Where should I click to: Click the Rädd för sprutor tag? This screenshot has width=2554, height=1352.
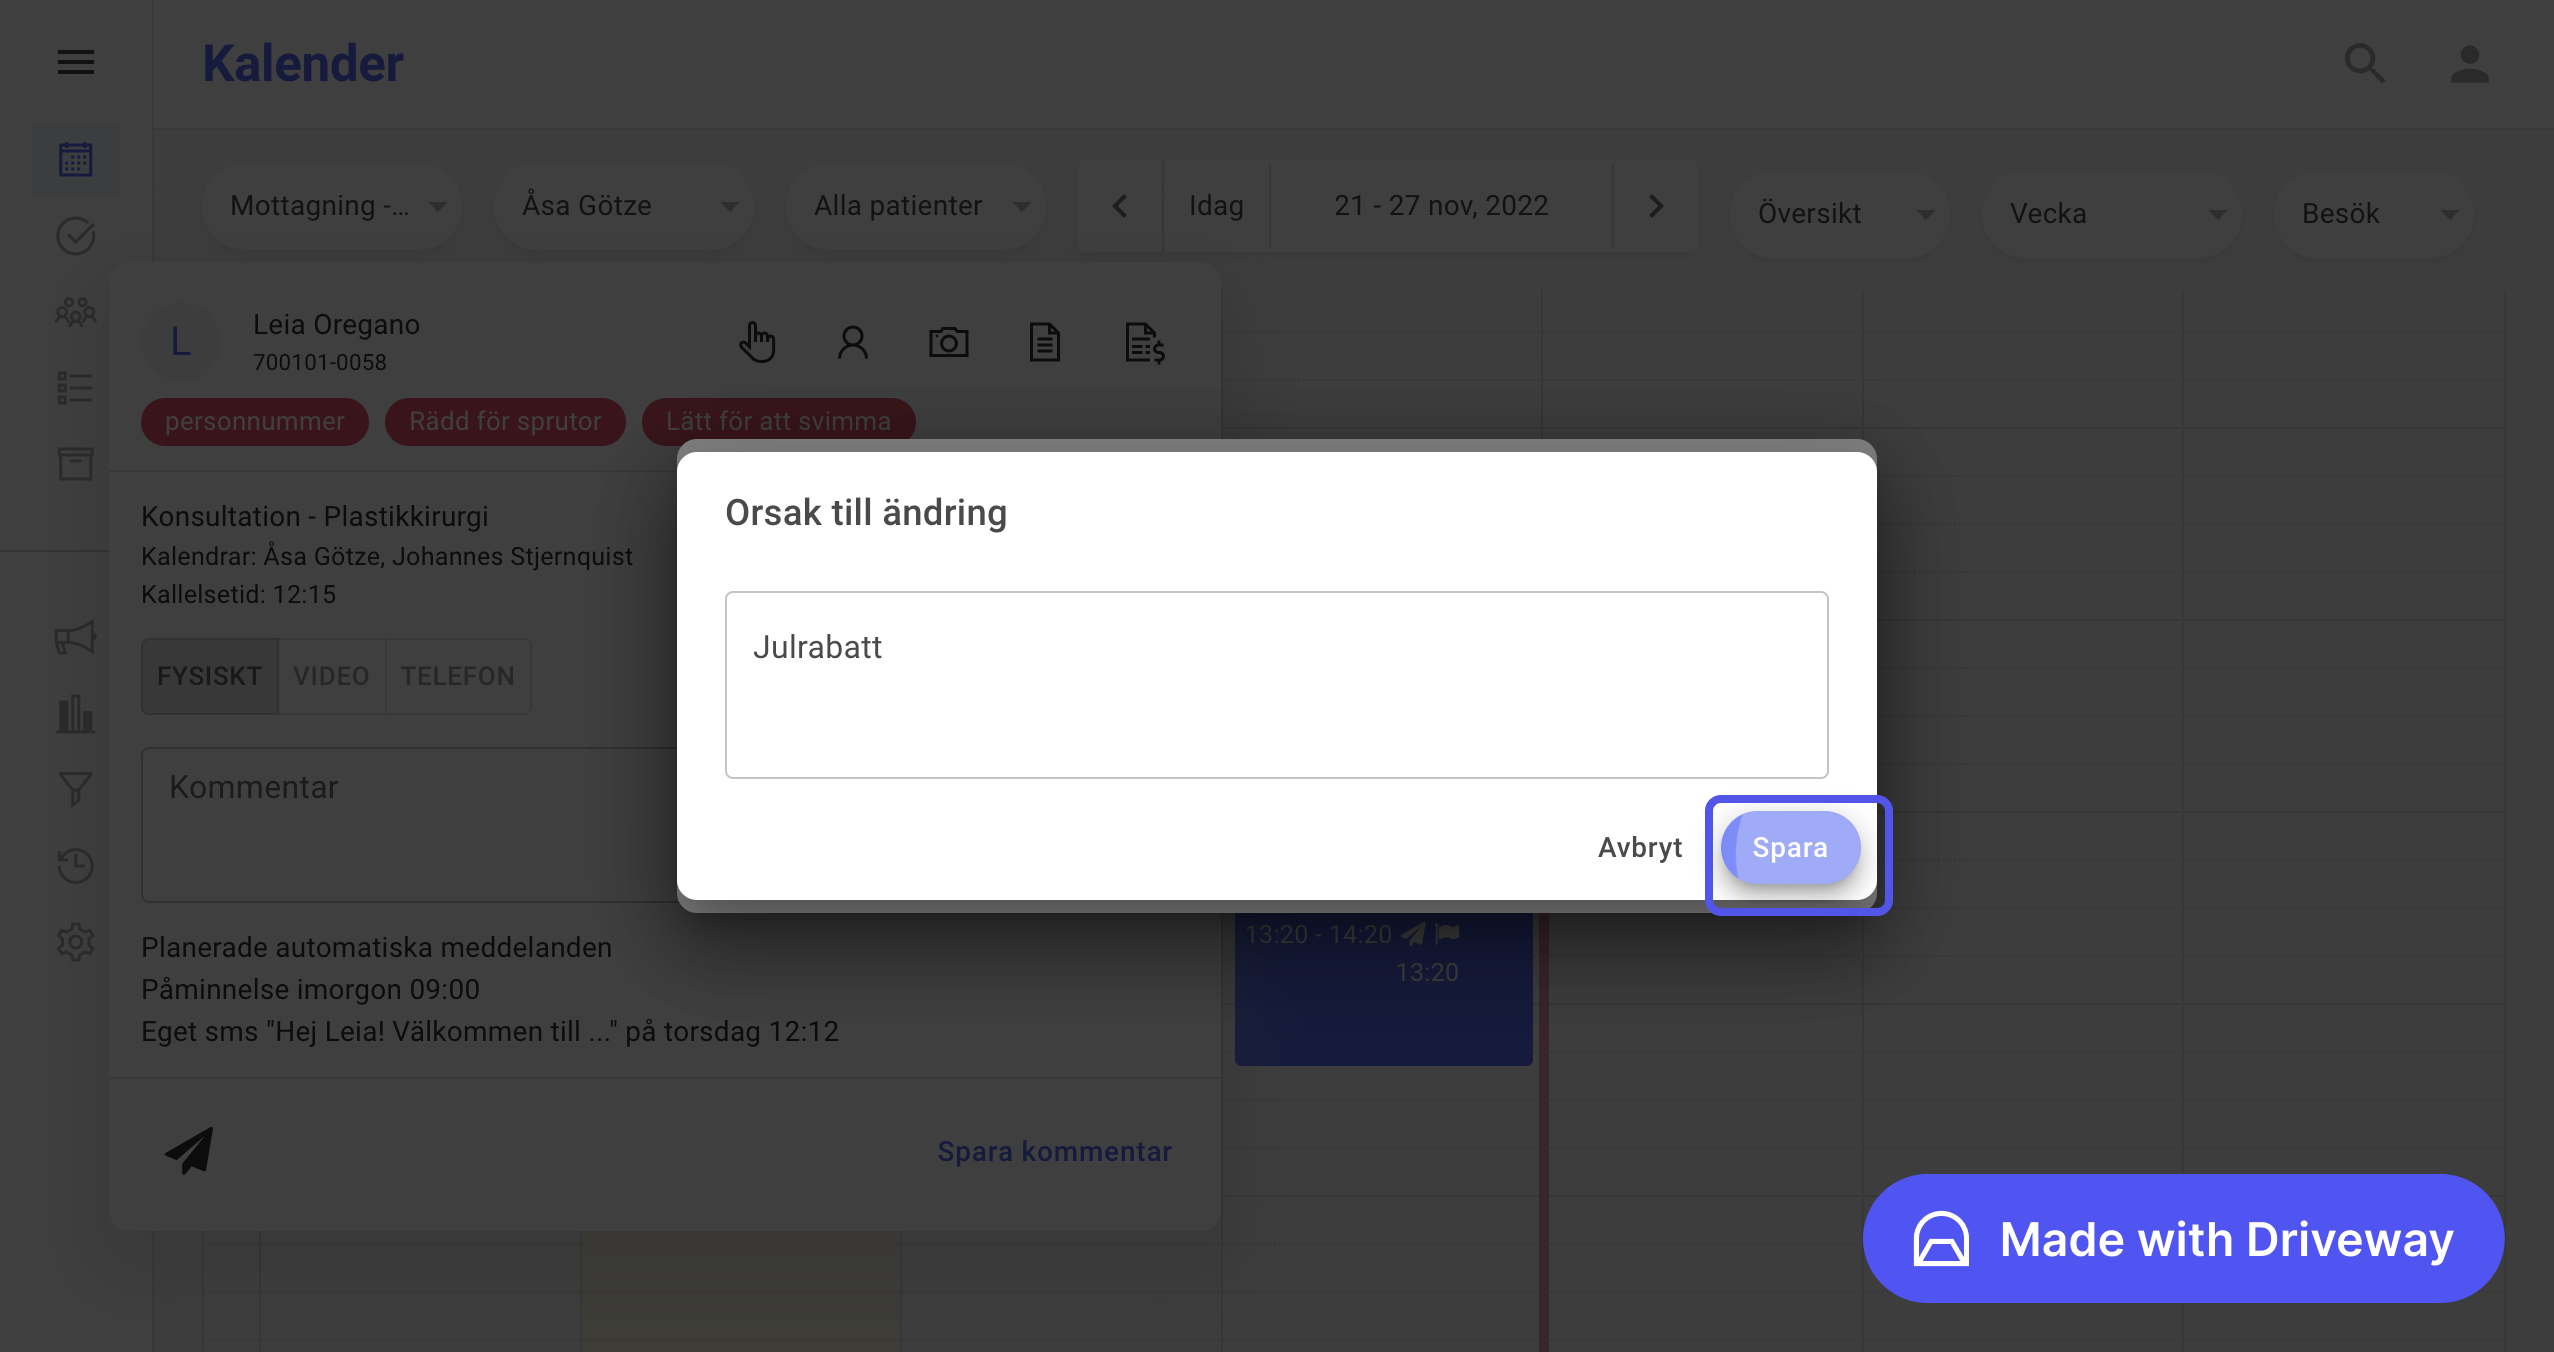coord(506,422)
